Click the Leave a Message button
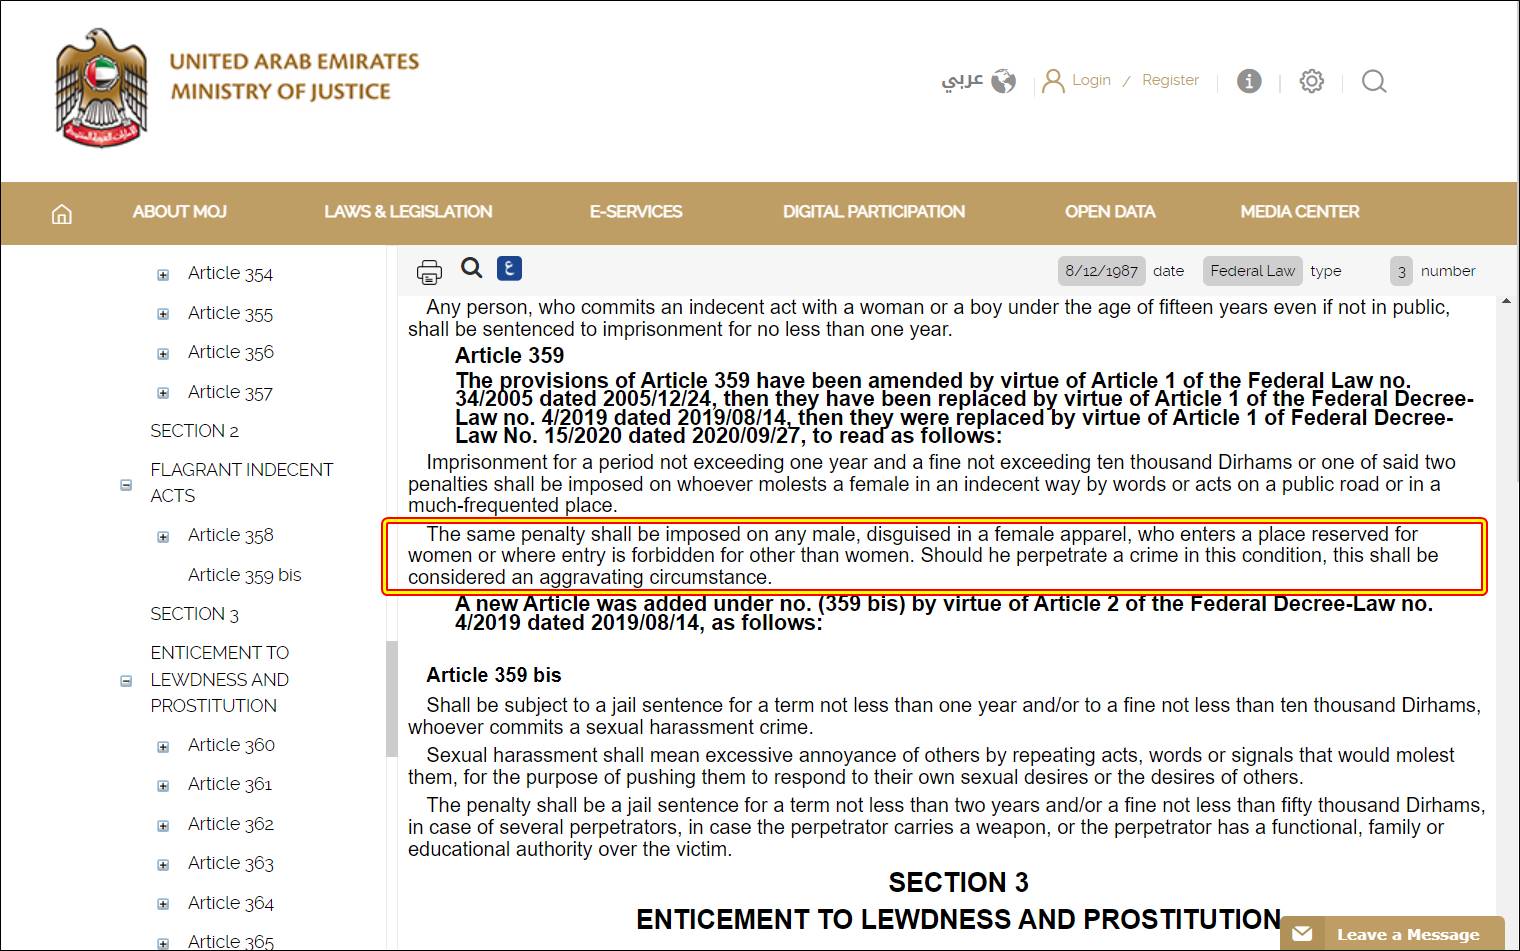This screenshot has width=1520, height=951. click(1392, 934)
